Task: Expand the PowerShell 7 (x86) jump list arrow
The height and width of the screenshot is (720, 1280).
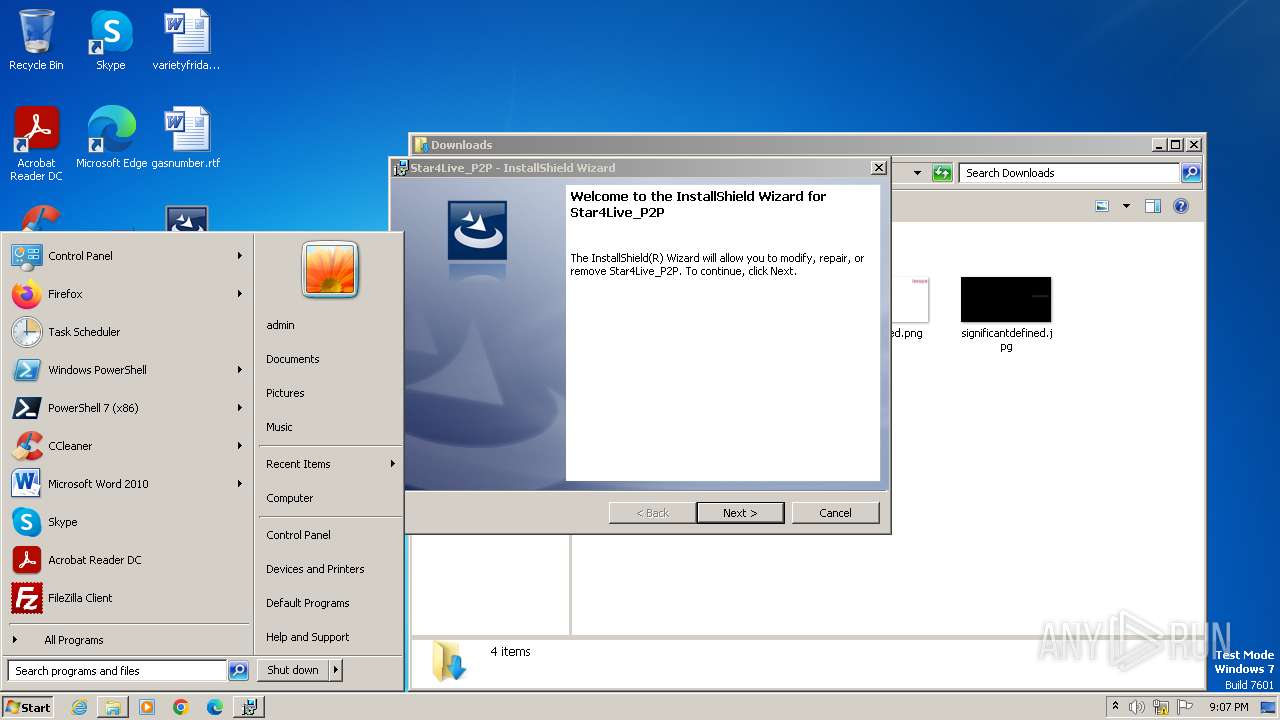Action: (240, 408)
